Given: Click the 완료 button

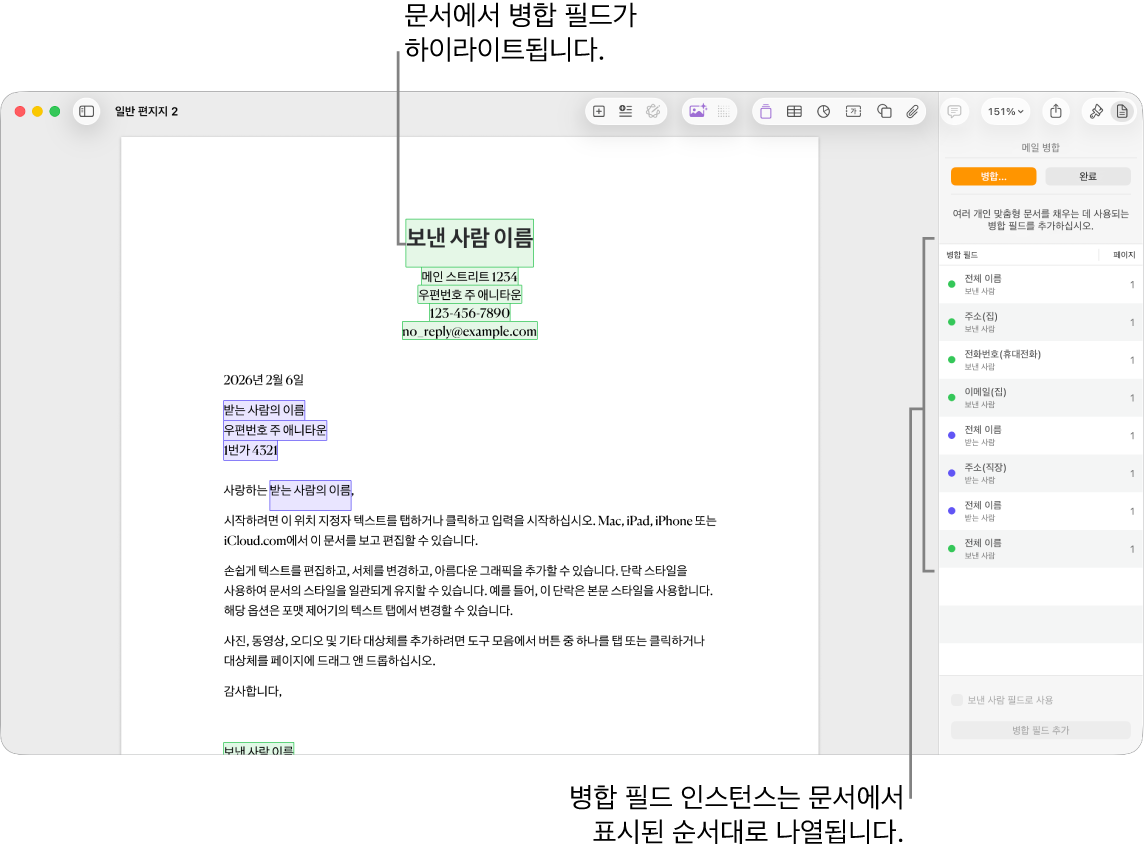Looking at the screenshot, I should (x=1088, y=176).
